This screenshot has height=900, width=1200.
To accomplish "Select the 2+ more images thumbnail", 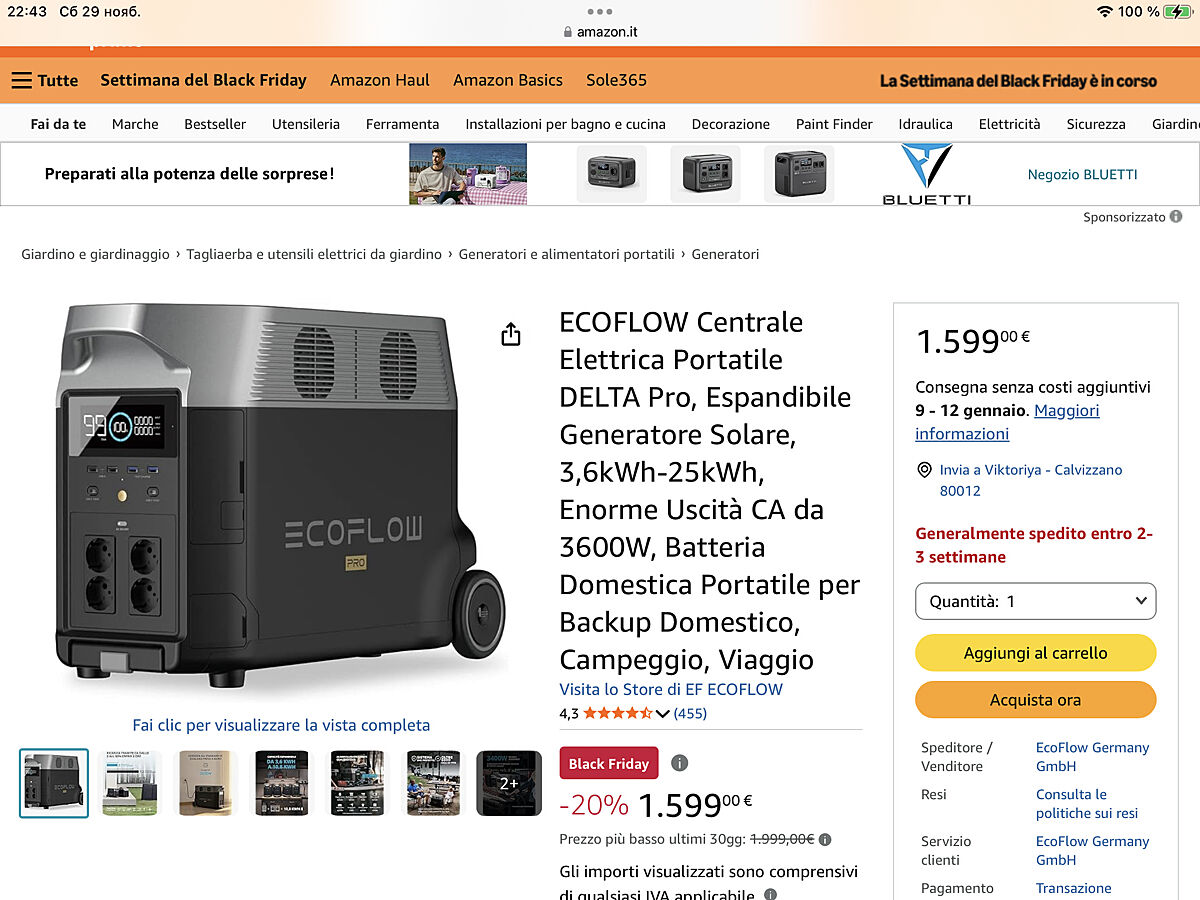I will [x=509, y=783].
